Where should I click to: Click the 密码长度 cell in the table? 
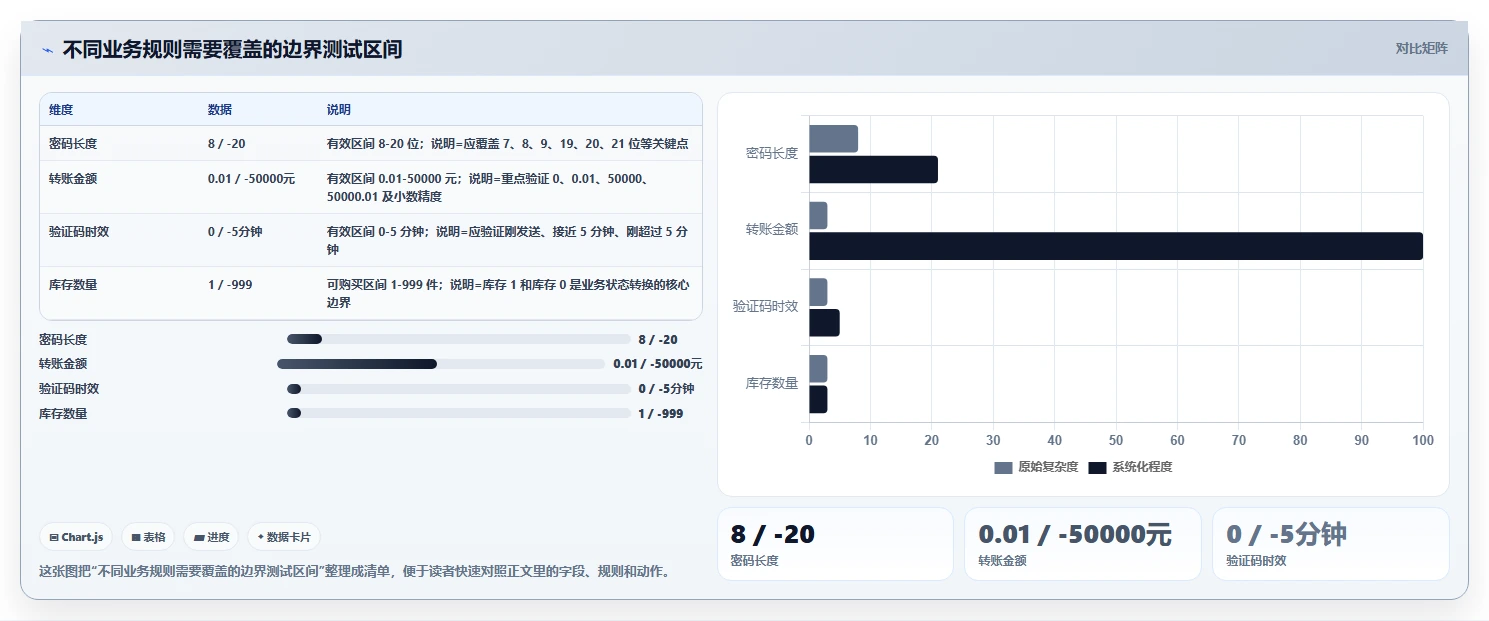[x=73, y=143]
